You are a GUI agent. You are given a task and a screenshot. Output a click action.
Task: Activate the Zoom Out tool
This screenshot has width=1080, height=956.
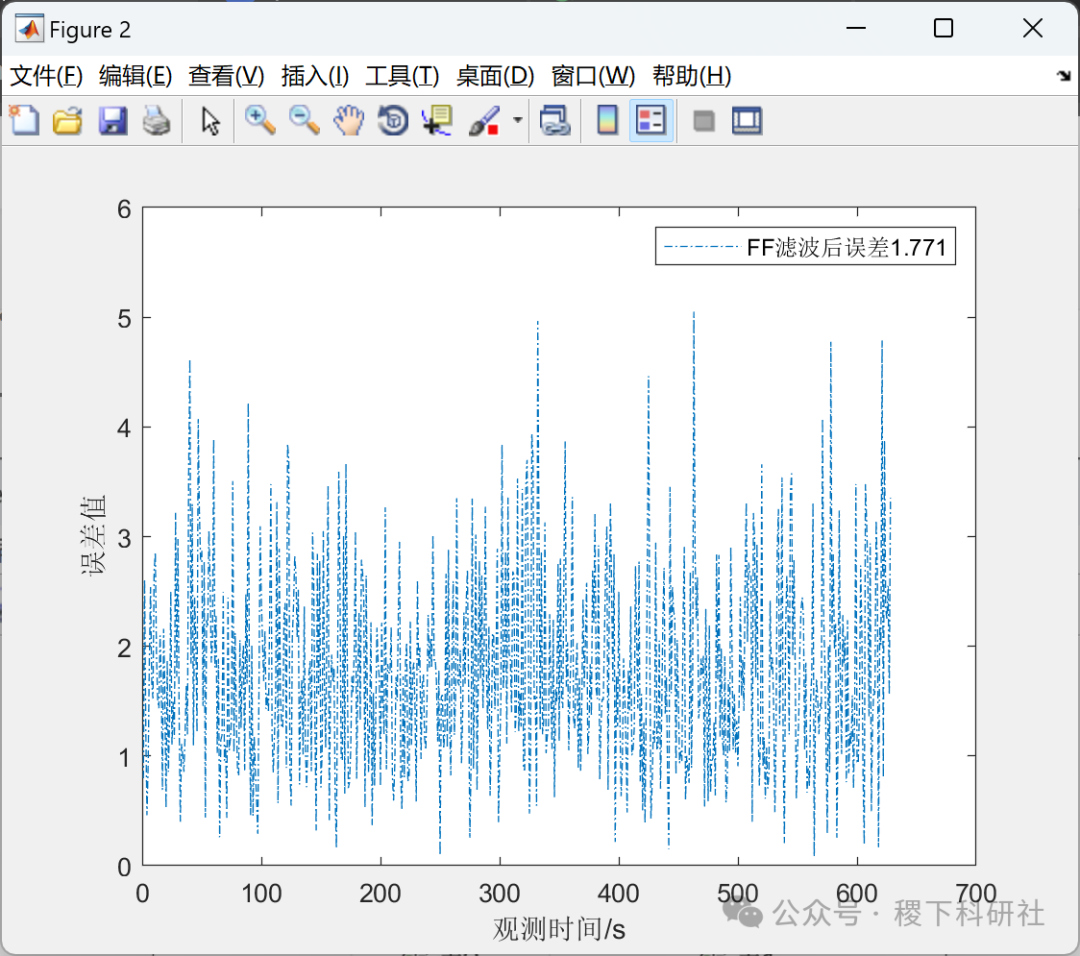click(304, 121)
